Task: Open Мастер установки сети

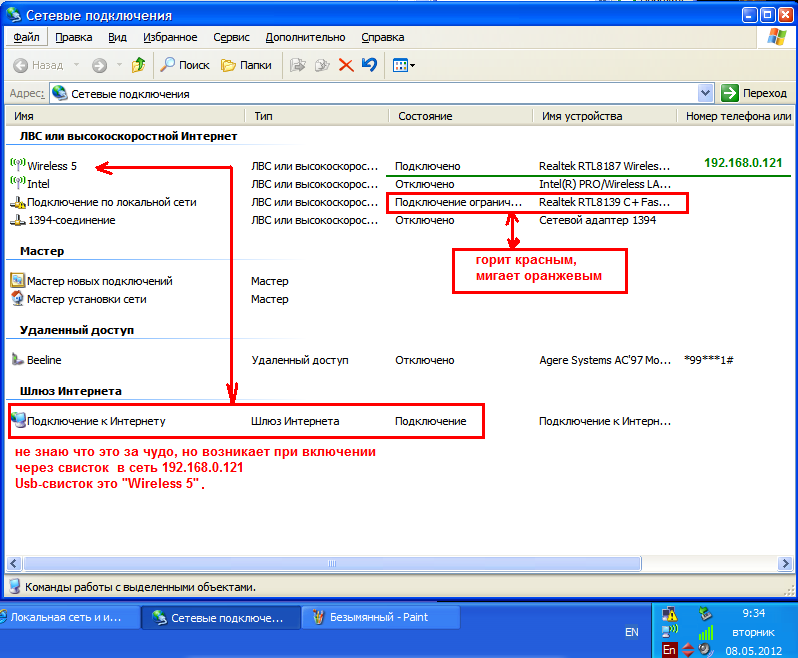Action: 86,298
